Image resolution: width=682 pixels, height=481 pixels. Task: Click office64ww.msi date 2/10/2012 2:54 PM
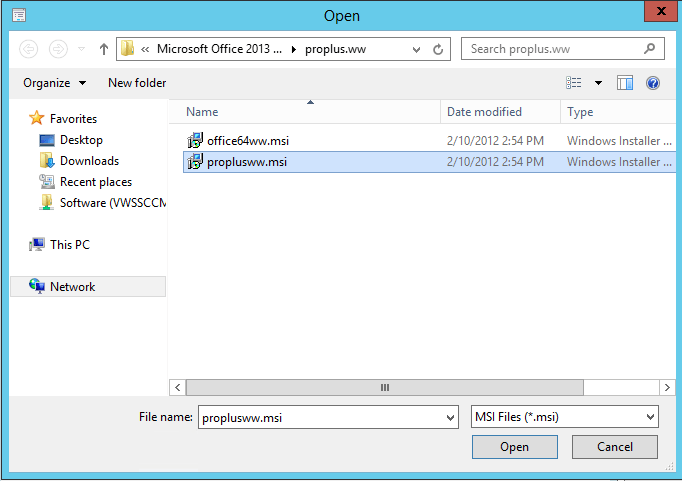click(495, 141)
